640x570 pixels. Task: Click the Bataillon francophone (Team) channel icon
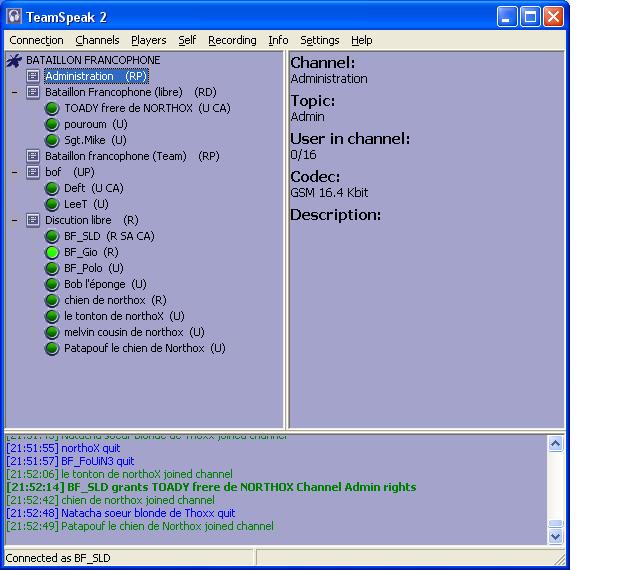33,156
